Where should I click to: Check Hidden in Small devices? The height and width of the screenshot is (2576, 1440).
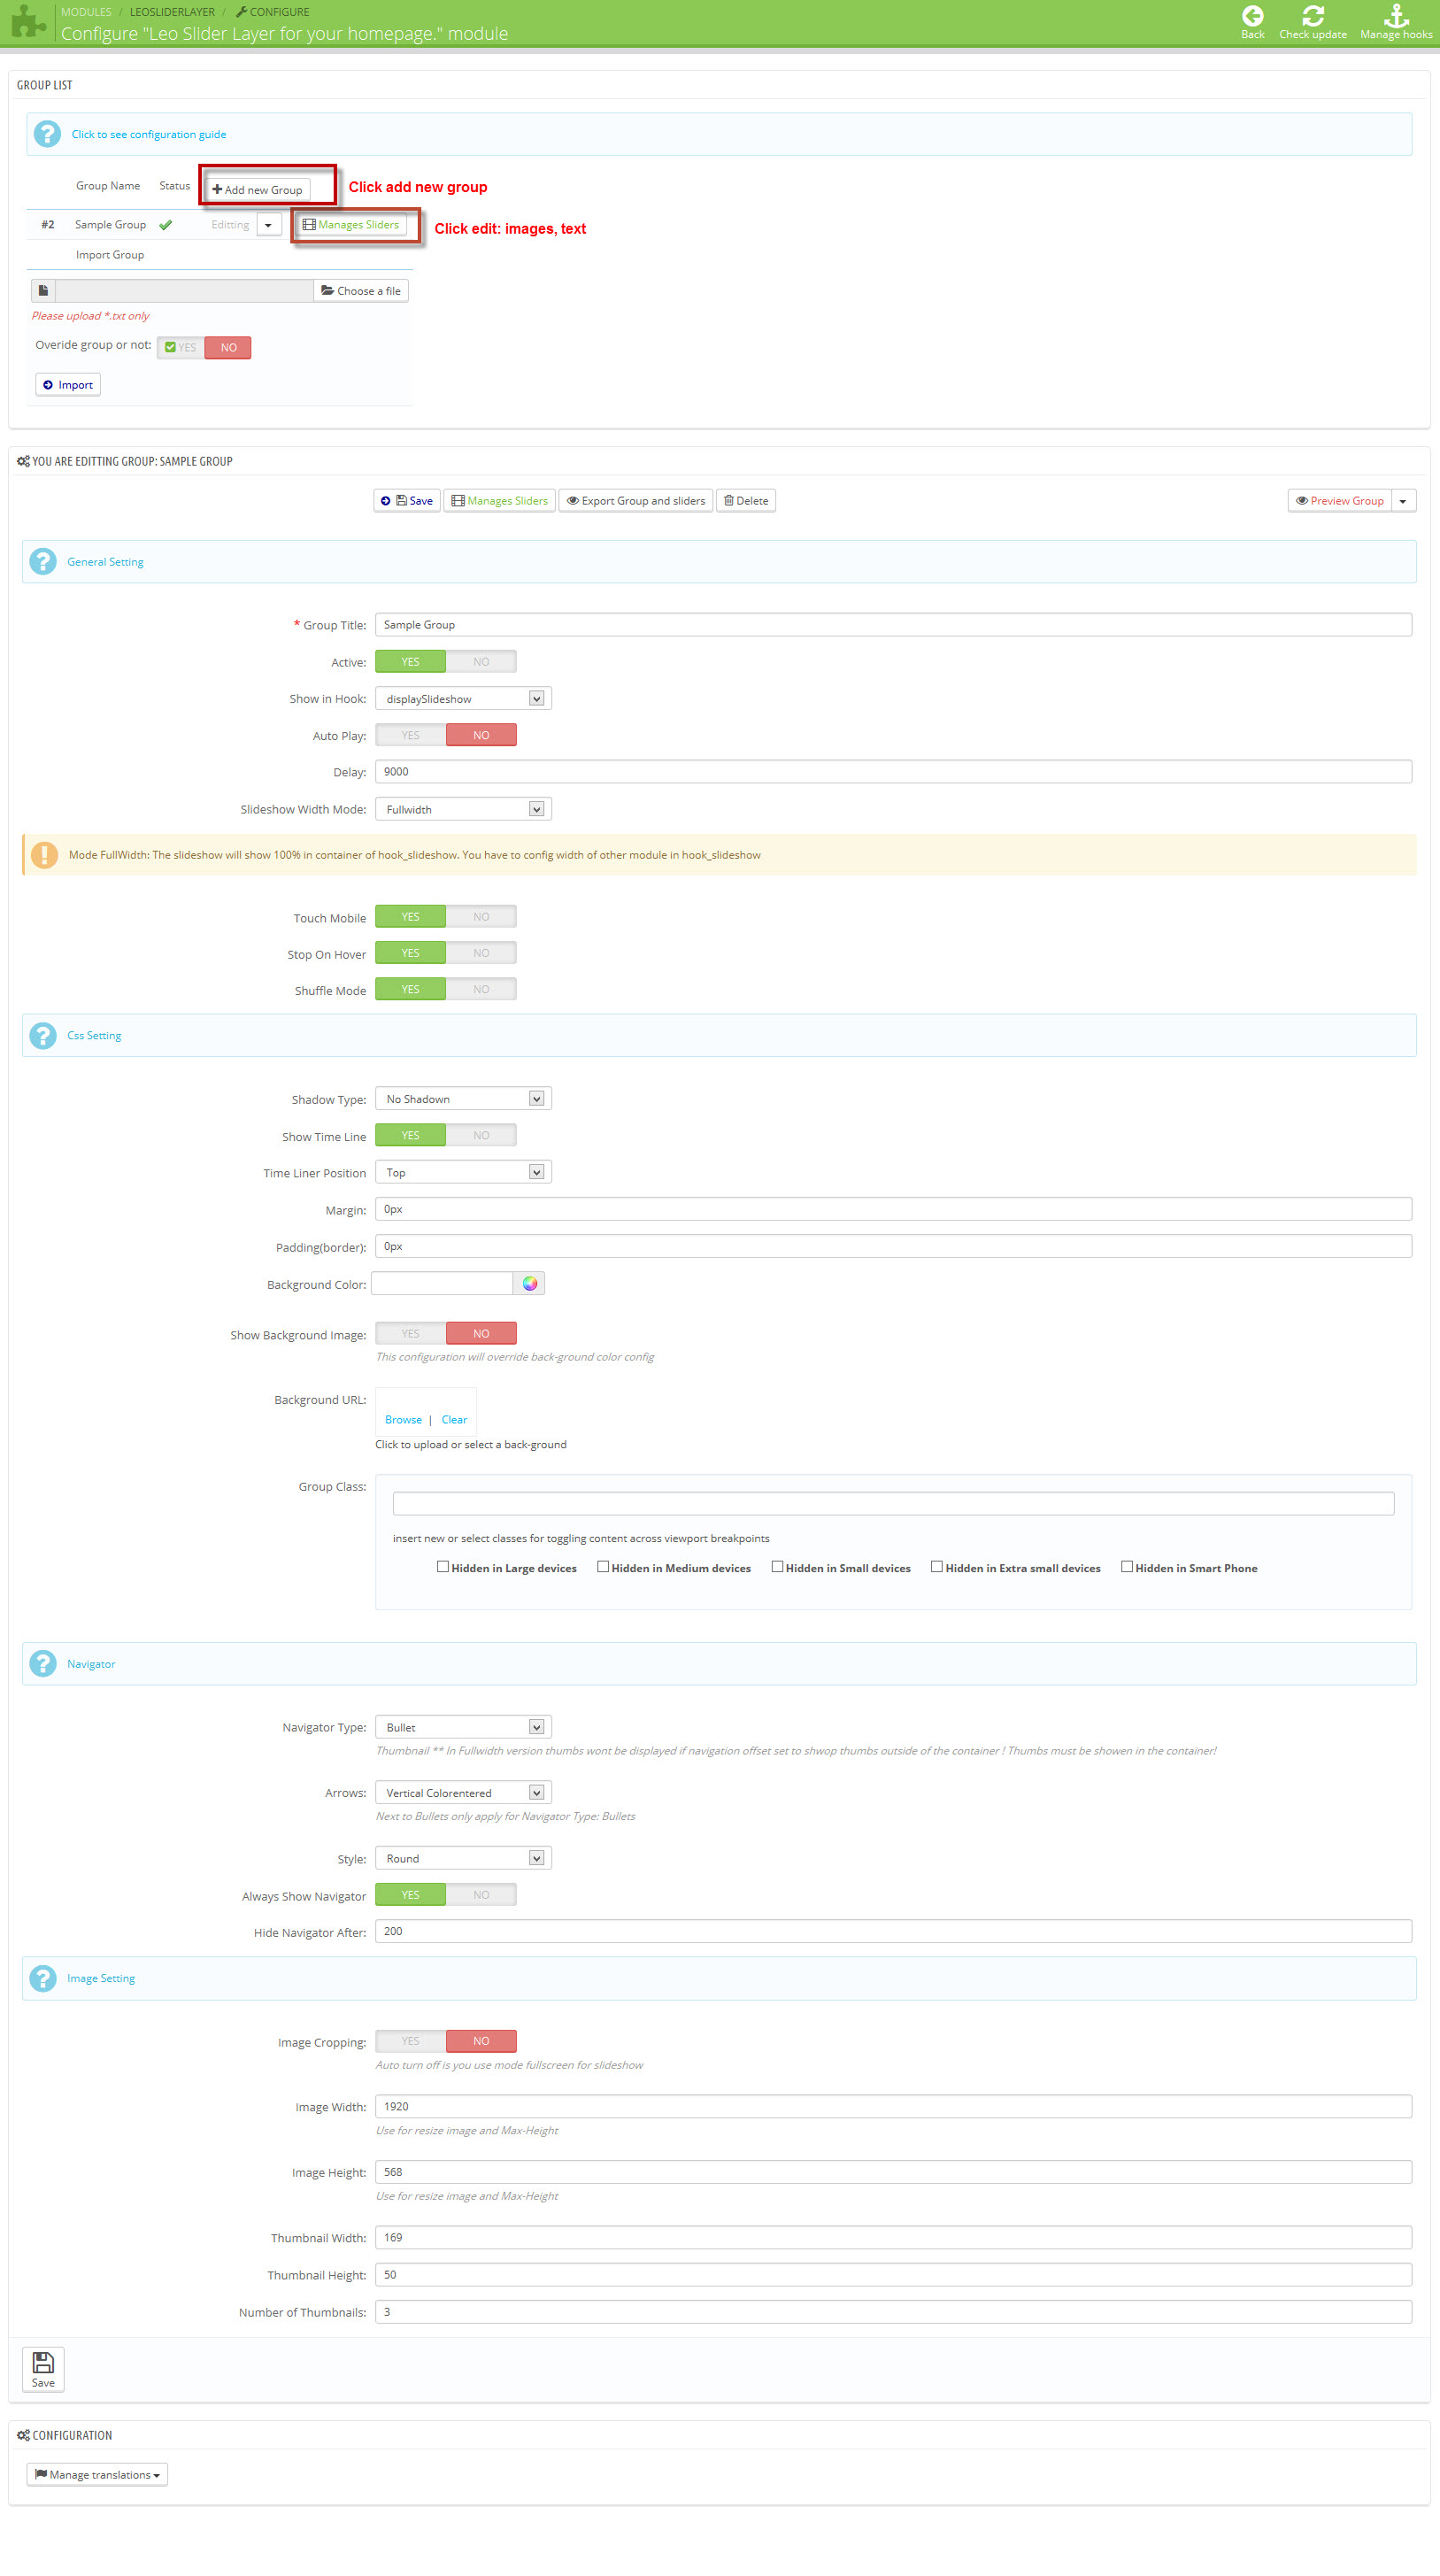777,1567
